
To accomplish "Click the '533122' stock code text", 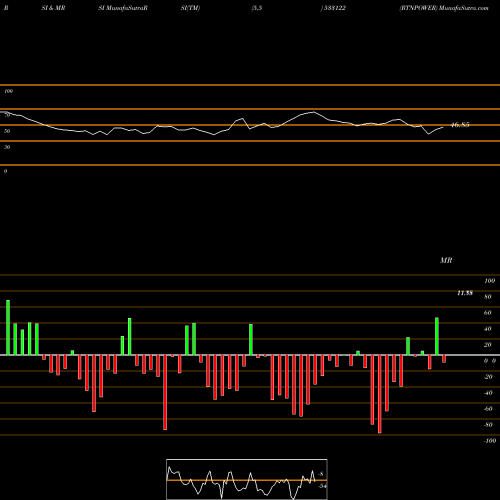I will point(334,8).
